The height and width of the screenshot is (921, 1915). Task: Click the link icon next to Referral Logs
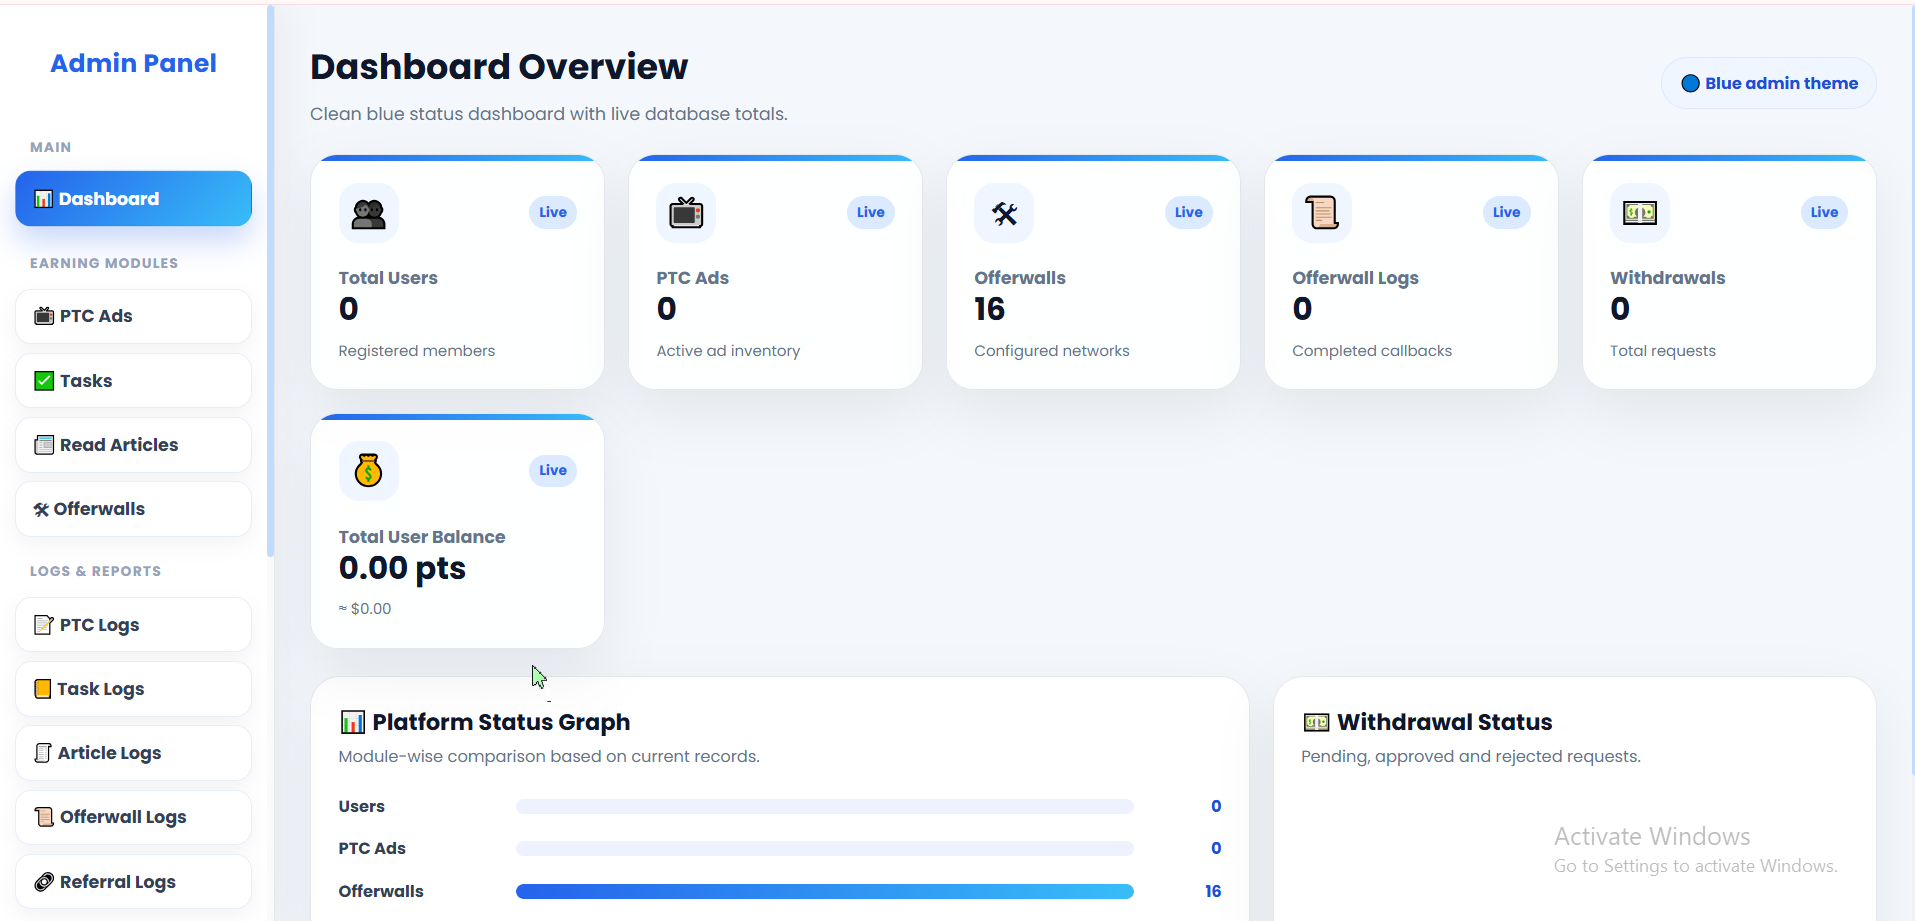pos(44,882)
